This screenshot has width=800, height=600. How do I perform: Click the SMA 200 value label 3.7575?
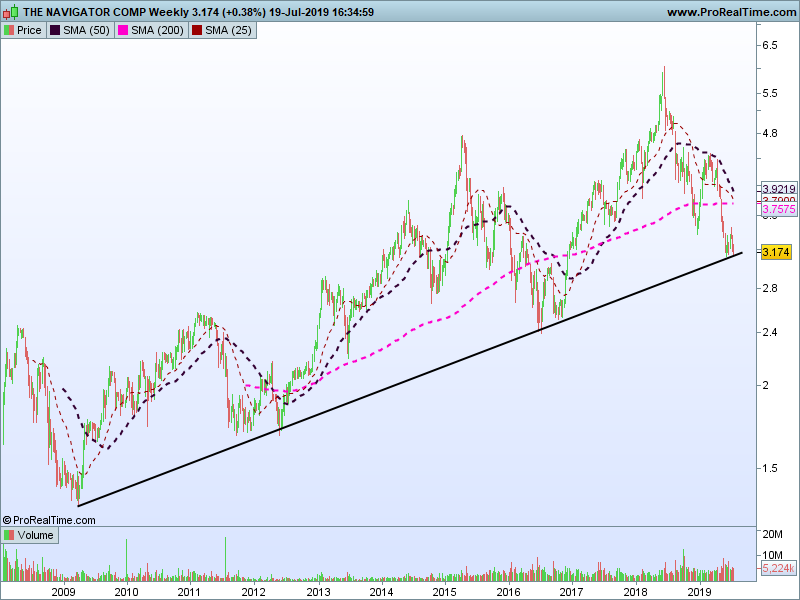point(779,209)
